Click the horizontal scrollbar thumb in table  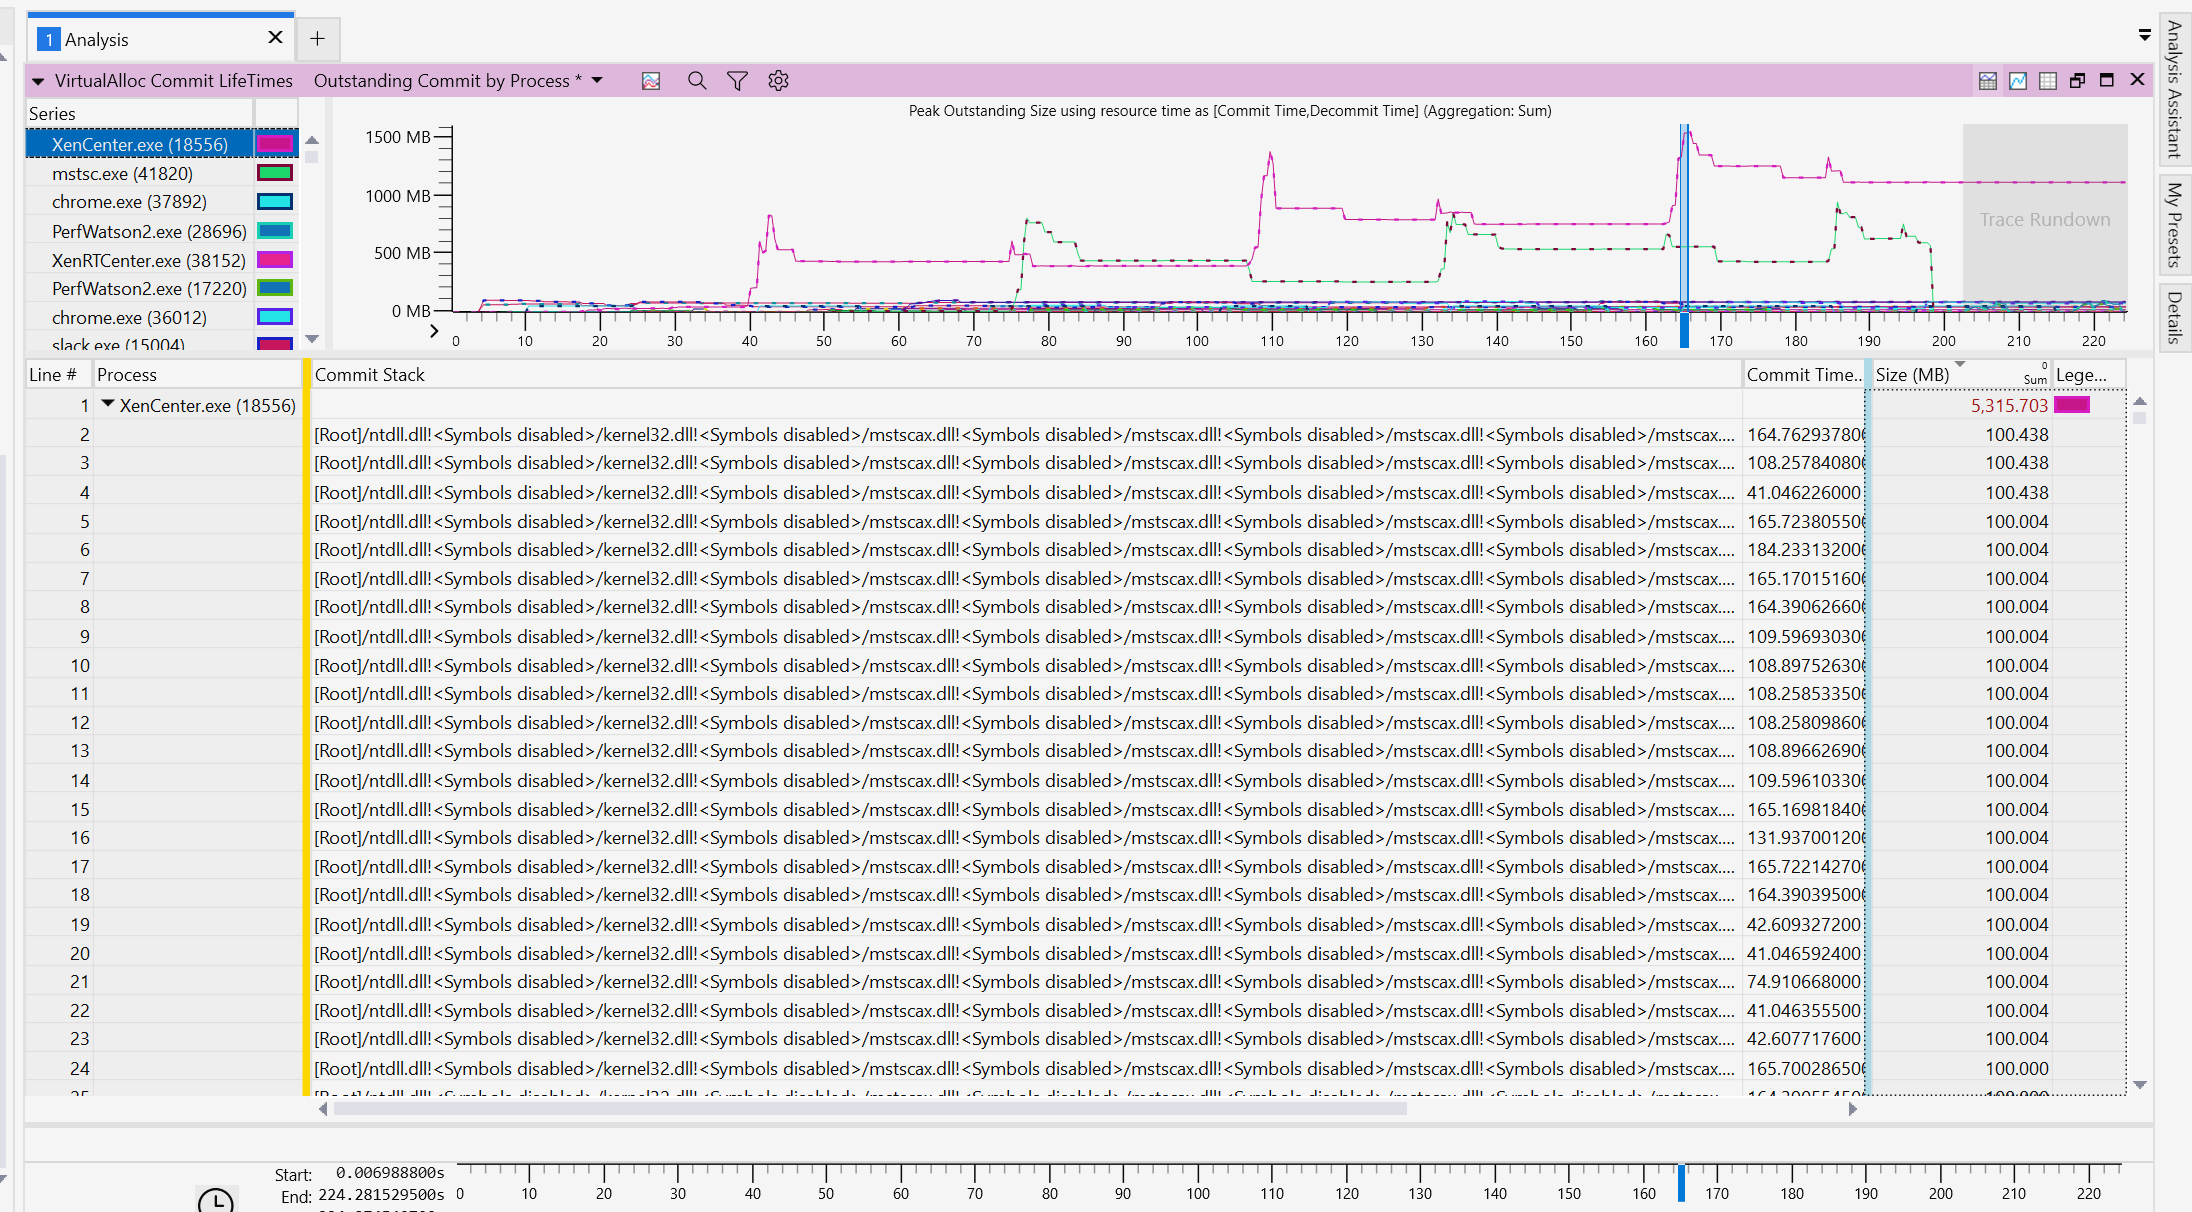pos(870,1109)
